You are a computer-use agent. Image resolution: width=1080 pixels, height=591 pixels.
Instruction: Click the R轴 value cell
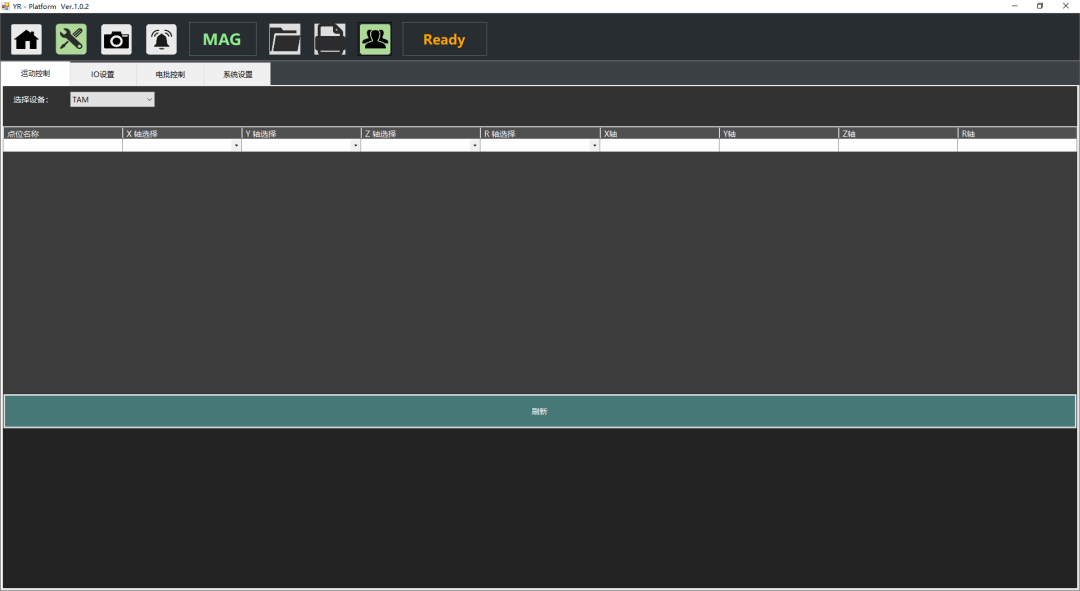tap(1017, 145)
